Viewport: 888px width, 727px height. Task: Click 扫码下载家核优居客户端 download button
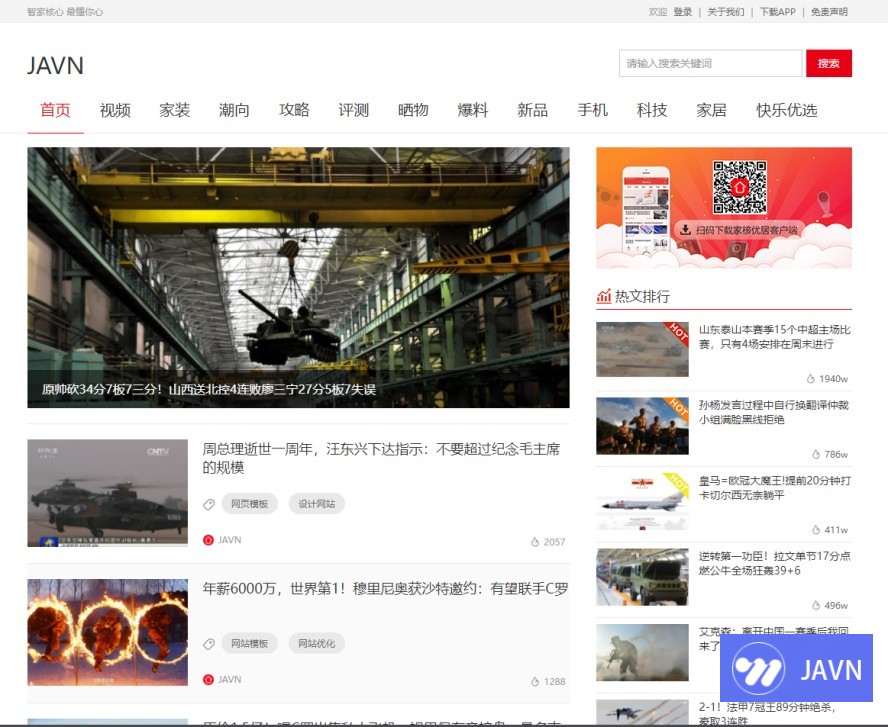739,230
